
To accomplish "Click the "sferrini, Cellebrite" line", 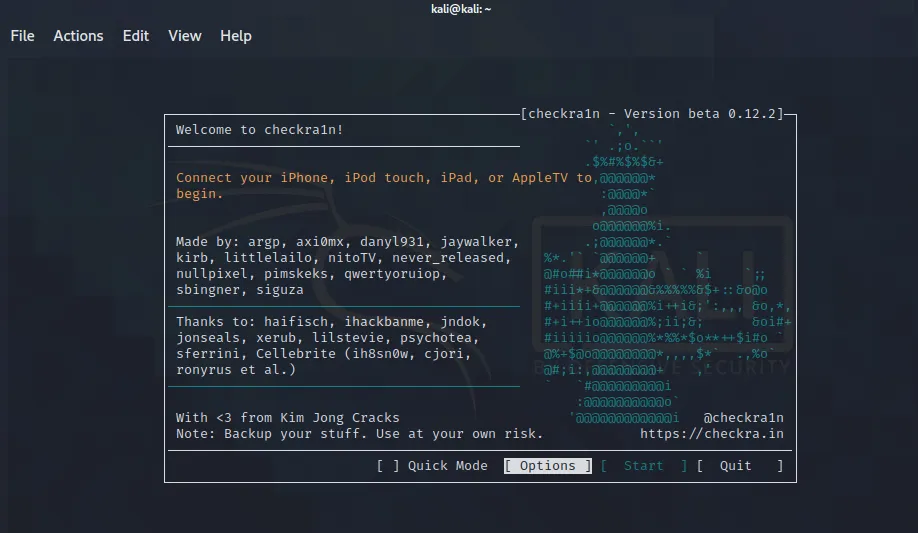I will (323, 354).
